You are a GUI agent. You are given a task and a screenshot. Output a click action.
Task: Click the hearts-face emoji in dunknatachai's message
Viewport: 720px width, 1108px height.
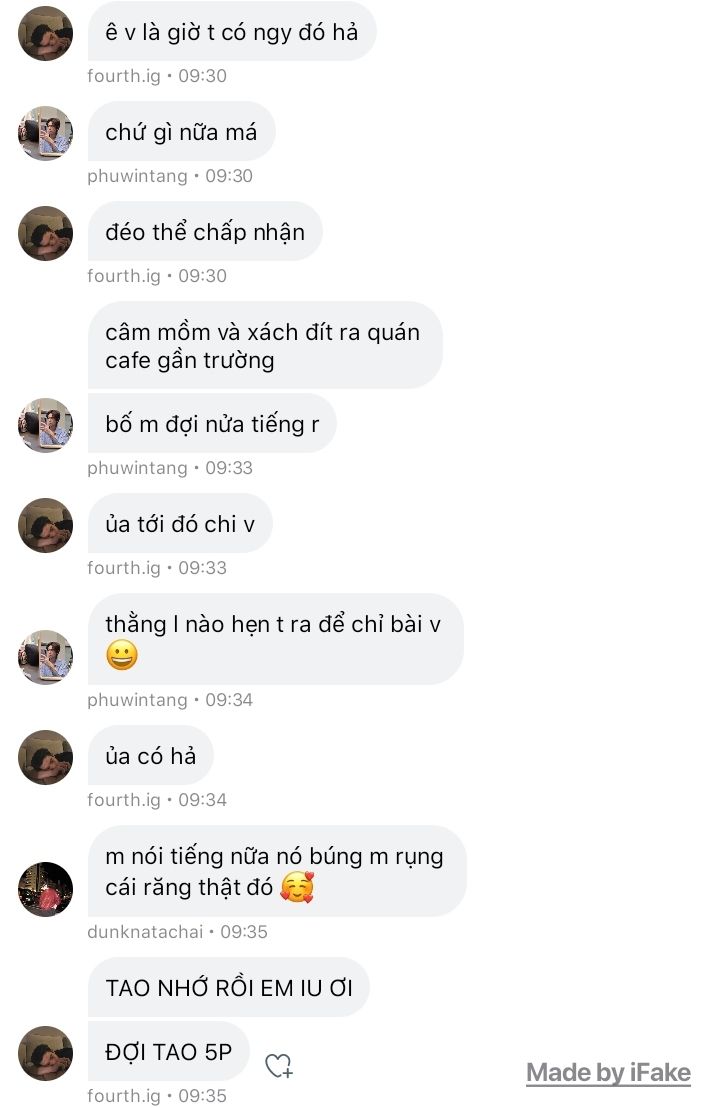297,887
